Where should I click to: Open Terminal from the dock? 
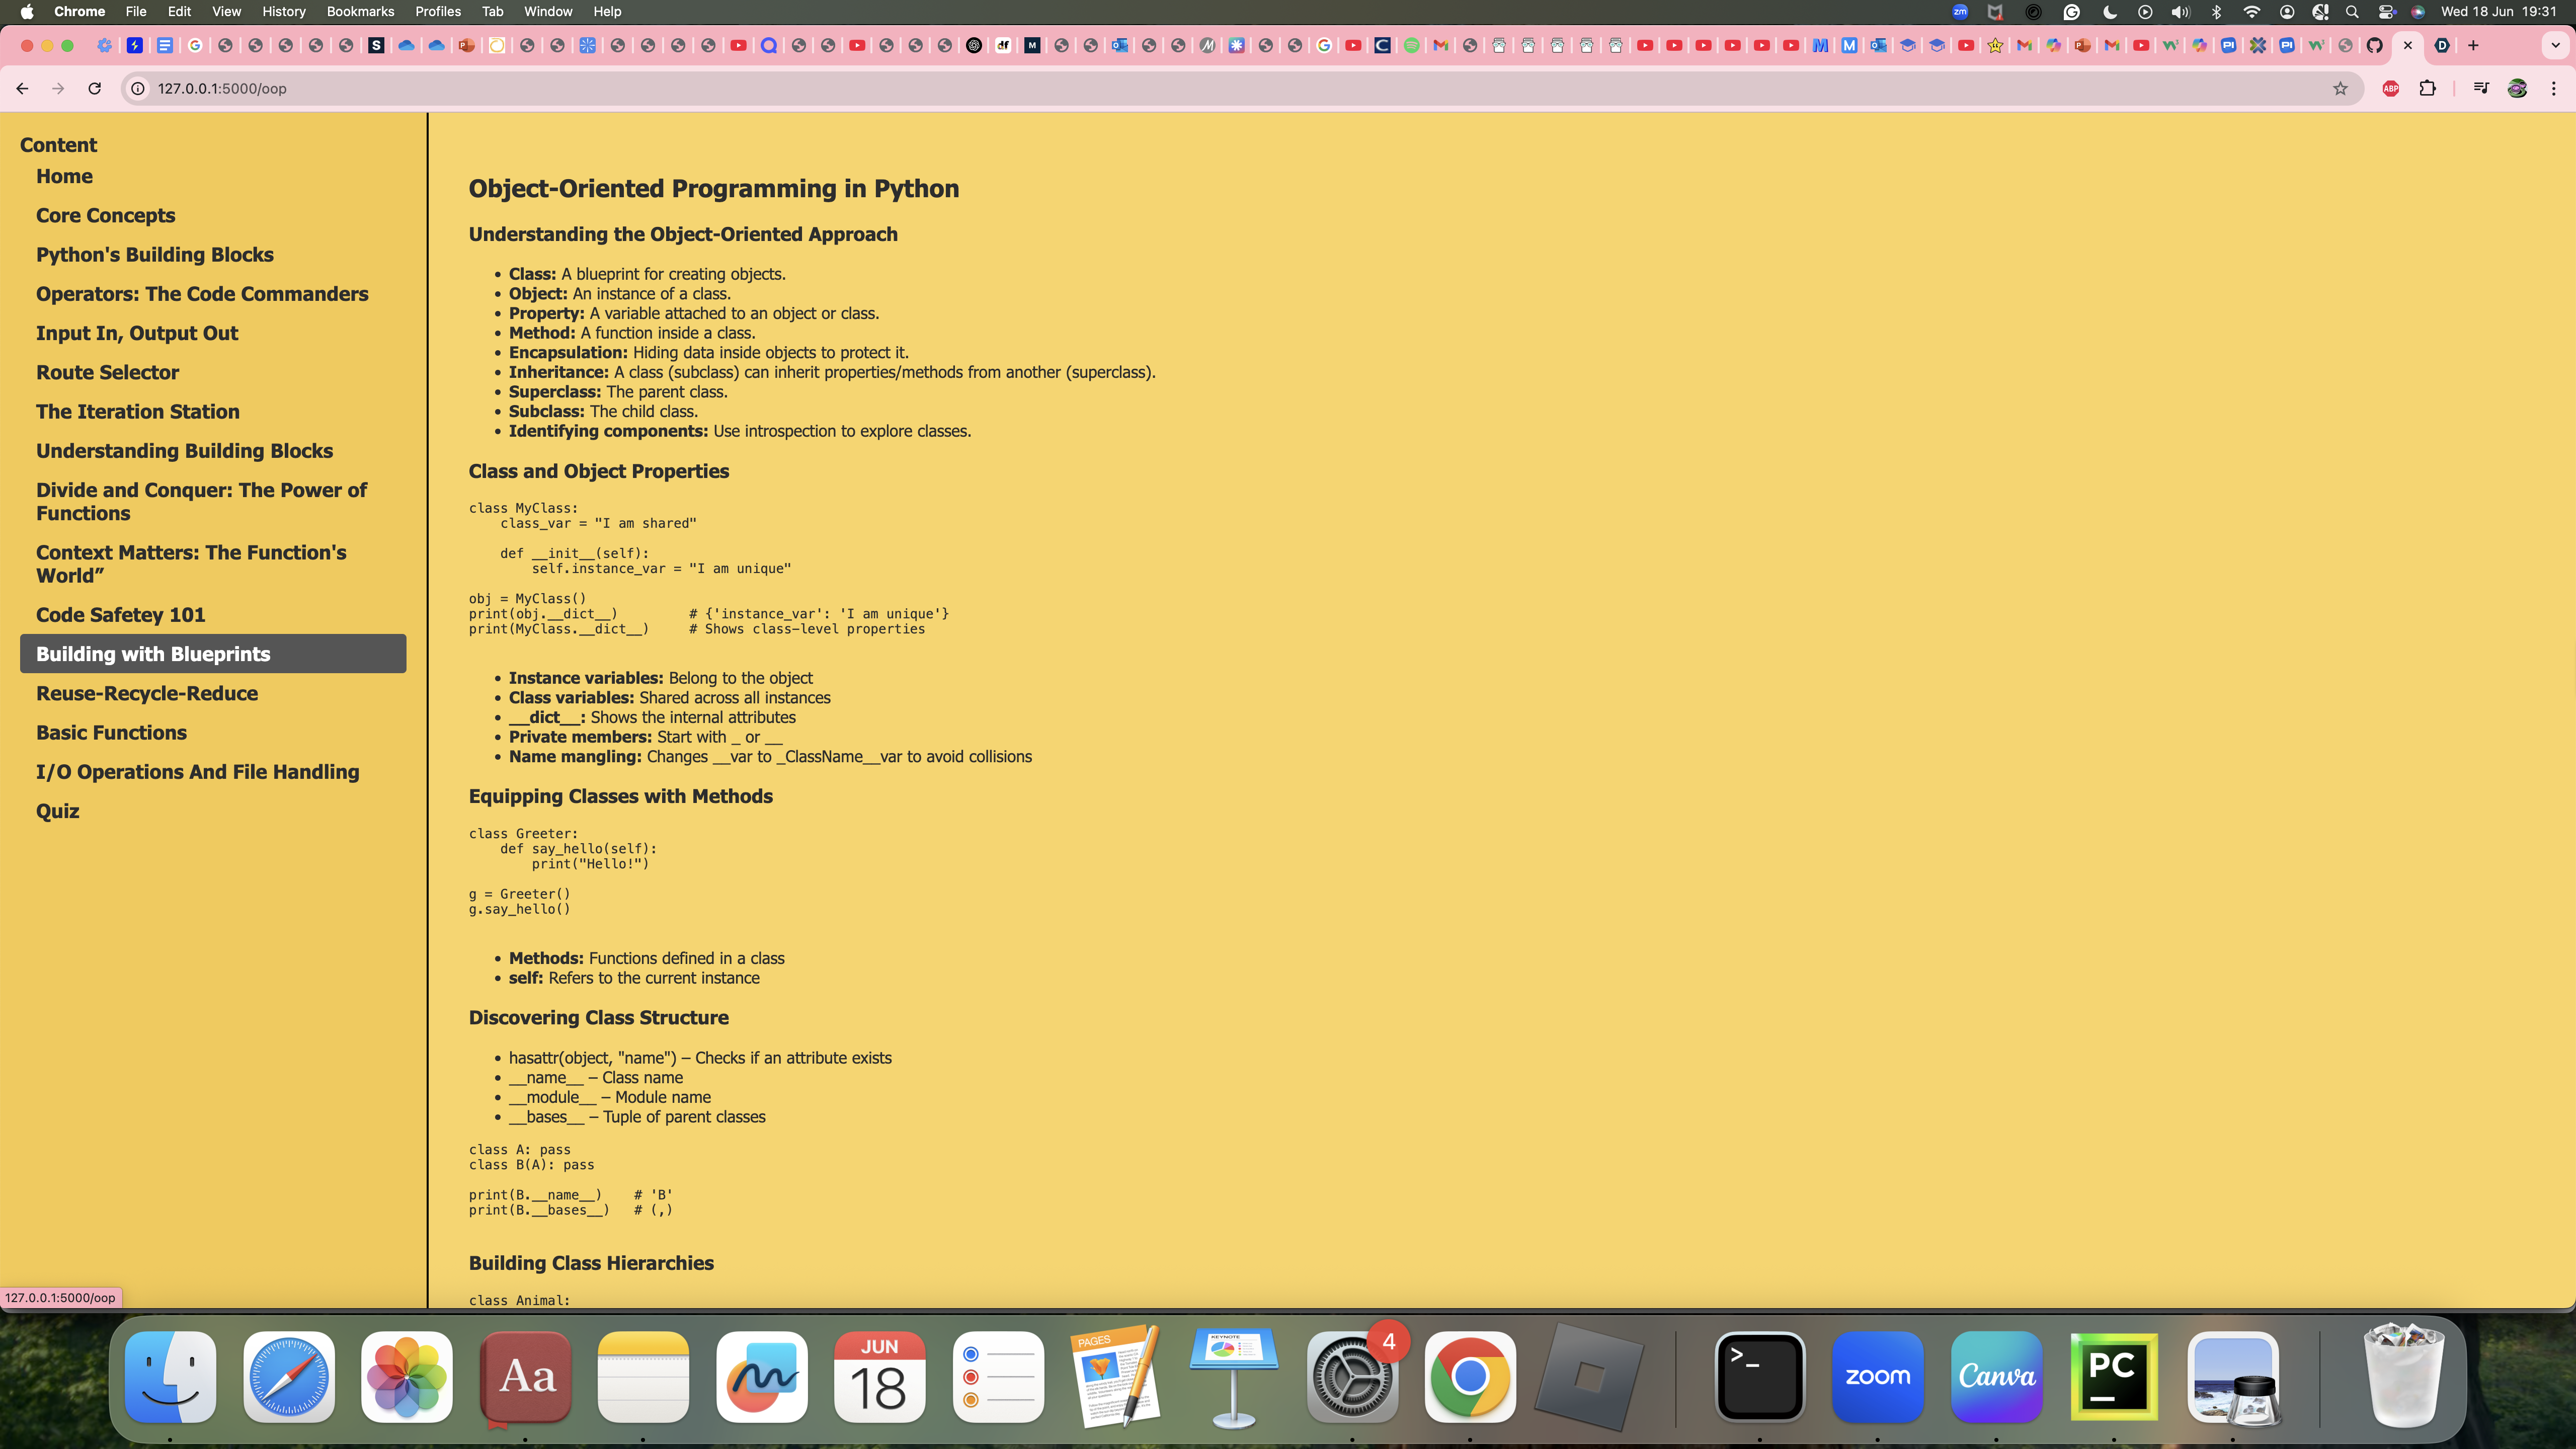(x=1759, y=1376)
